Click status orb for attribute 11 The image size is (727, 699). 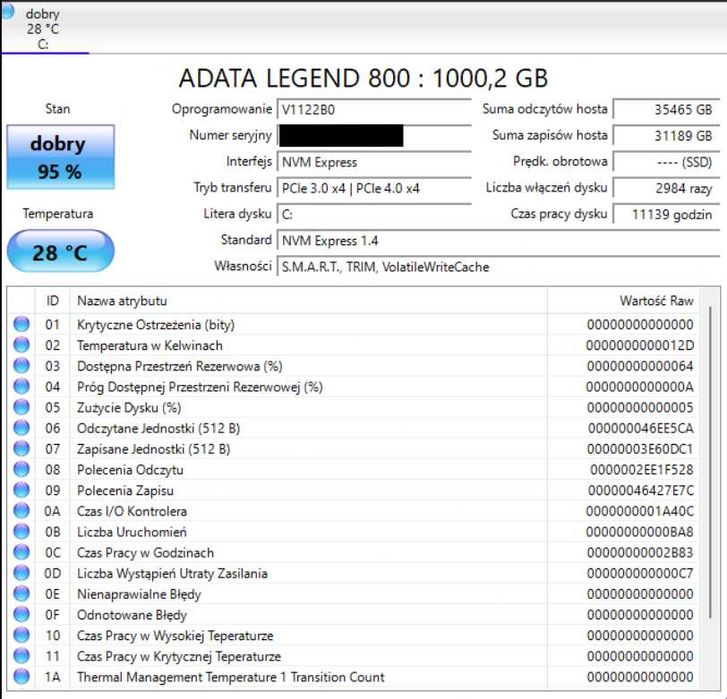(21, 656)
